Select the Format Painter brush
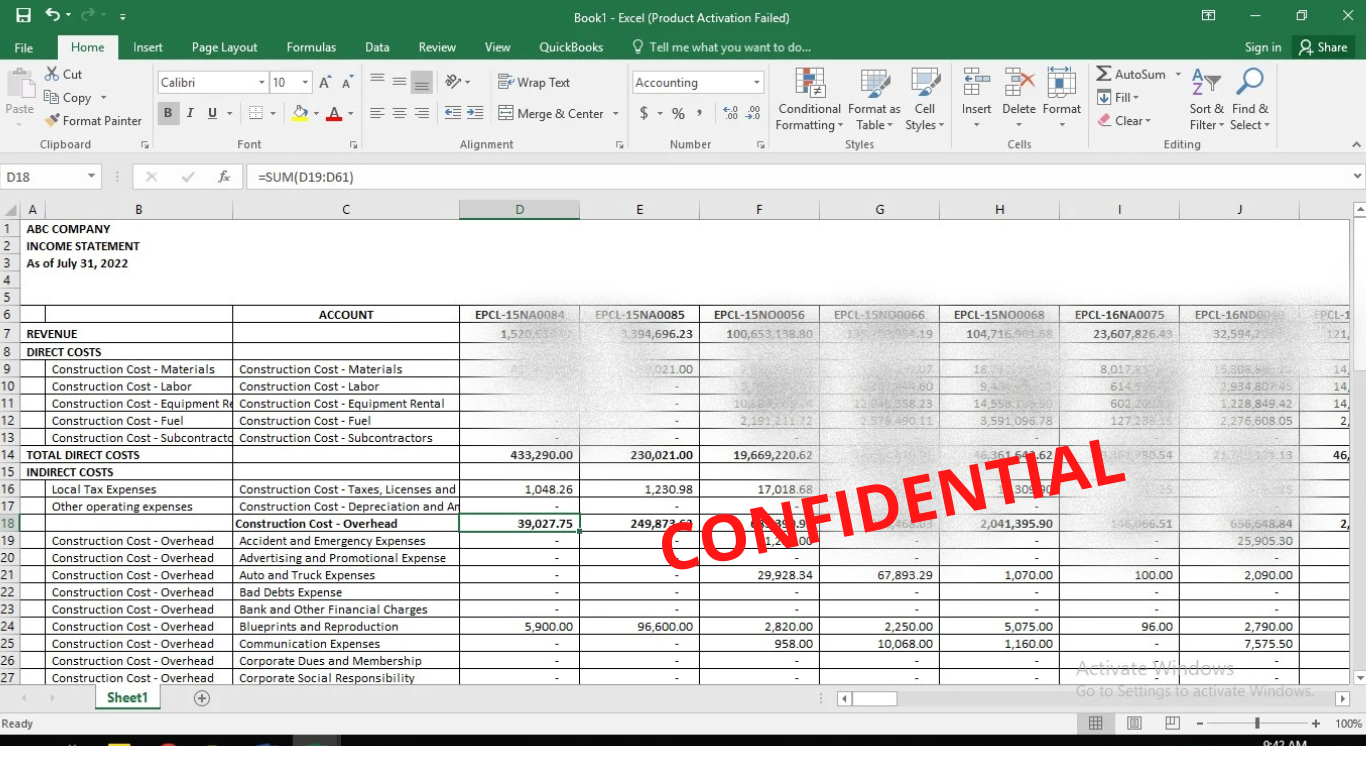The height and width of the screenshot is (768, 1366). pyautogui.click(x=52, y=120)
